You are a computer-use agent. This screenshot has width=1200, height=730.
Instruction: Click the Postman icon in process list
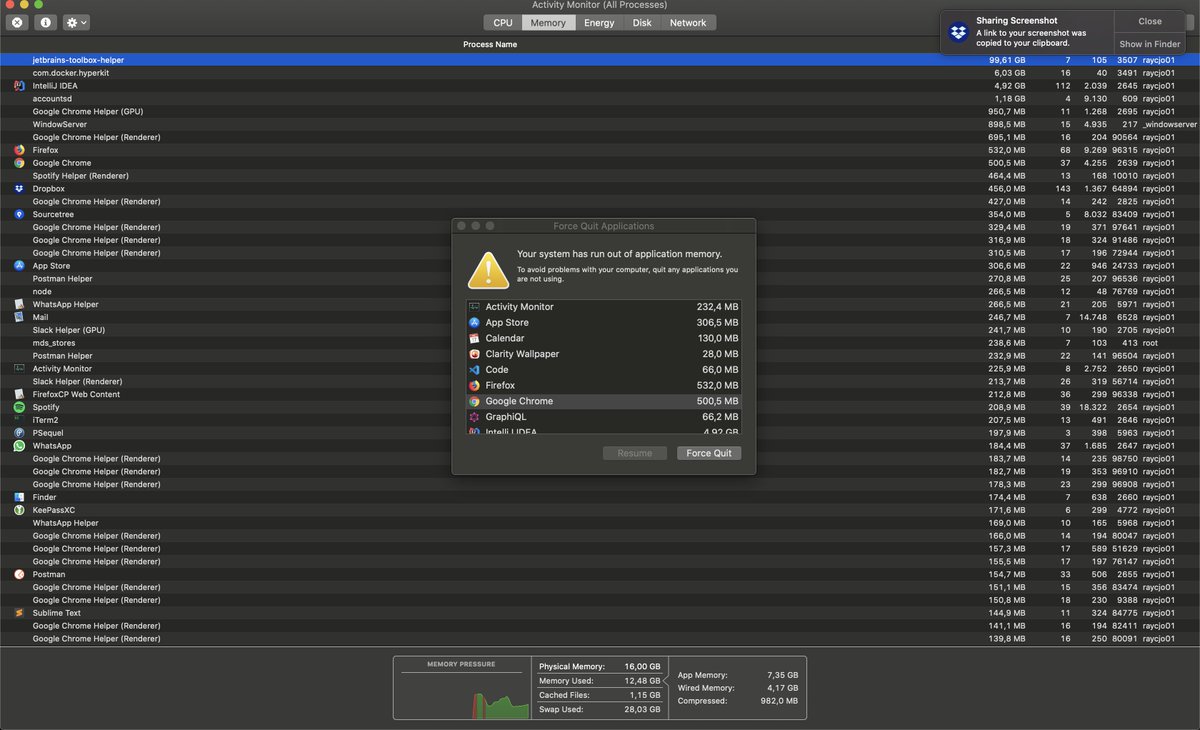pos(19,574)
